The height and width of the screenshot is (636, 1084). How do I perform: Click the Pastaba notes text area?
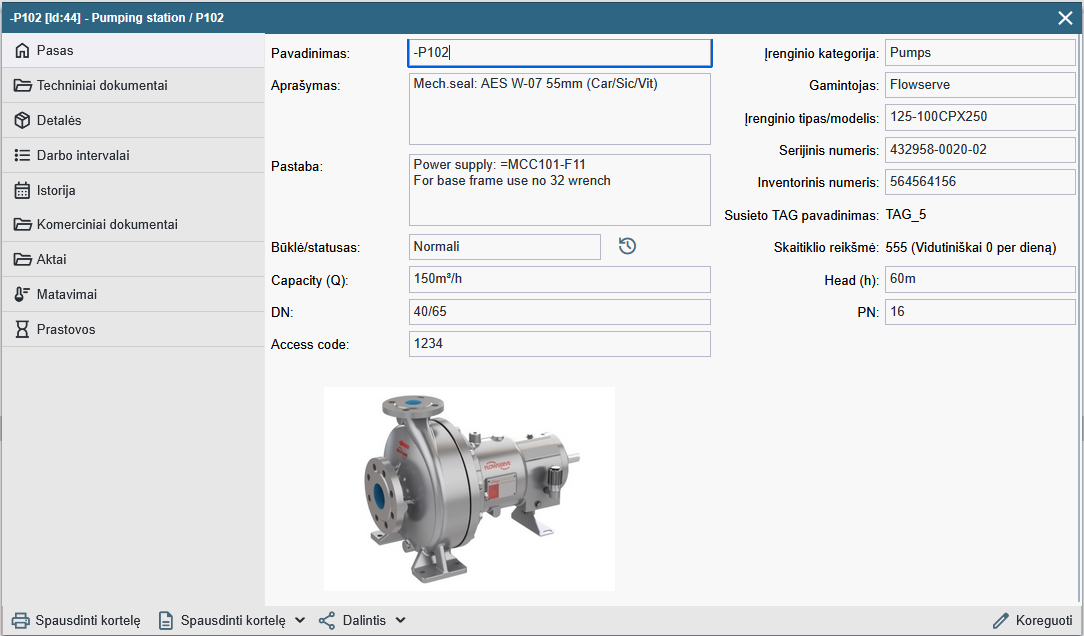coord(560,190)
